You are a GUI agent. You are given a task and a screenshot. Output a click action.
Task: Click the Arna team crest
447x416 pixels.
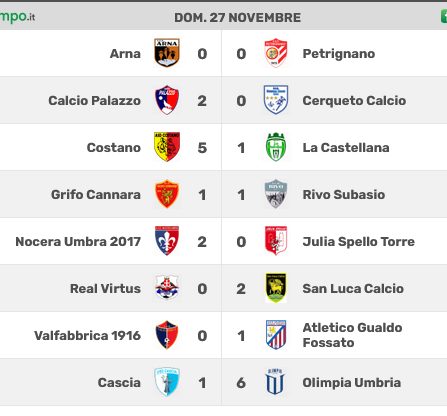[167, 53]
